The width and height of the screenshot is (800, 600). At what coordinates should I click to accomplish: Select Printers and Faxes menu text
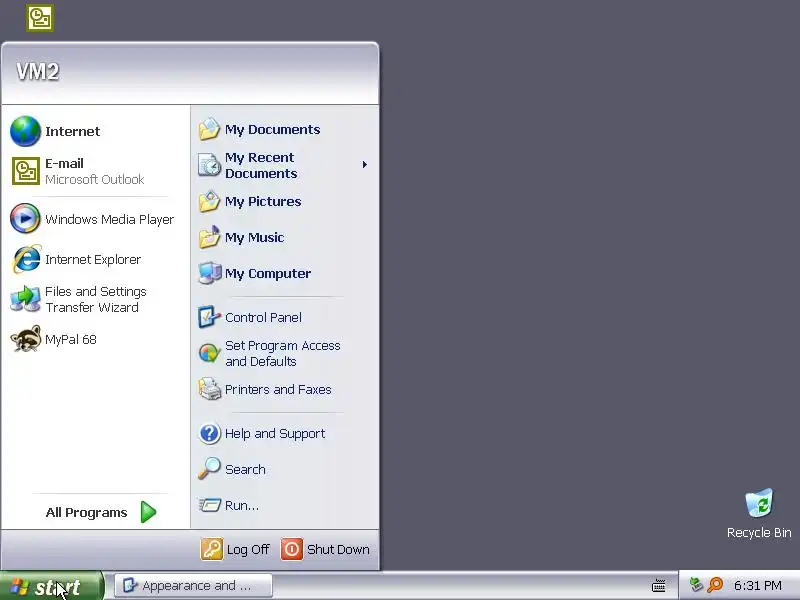click(x=278, y=390)
